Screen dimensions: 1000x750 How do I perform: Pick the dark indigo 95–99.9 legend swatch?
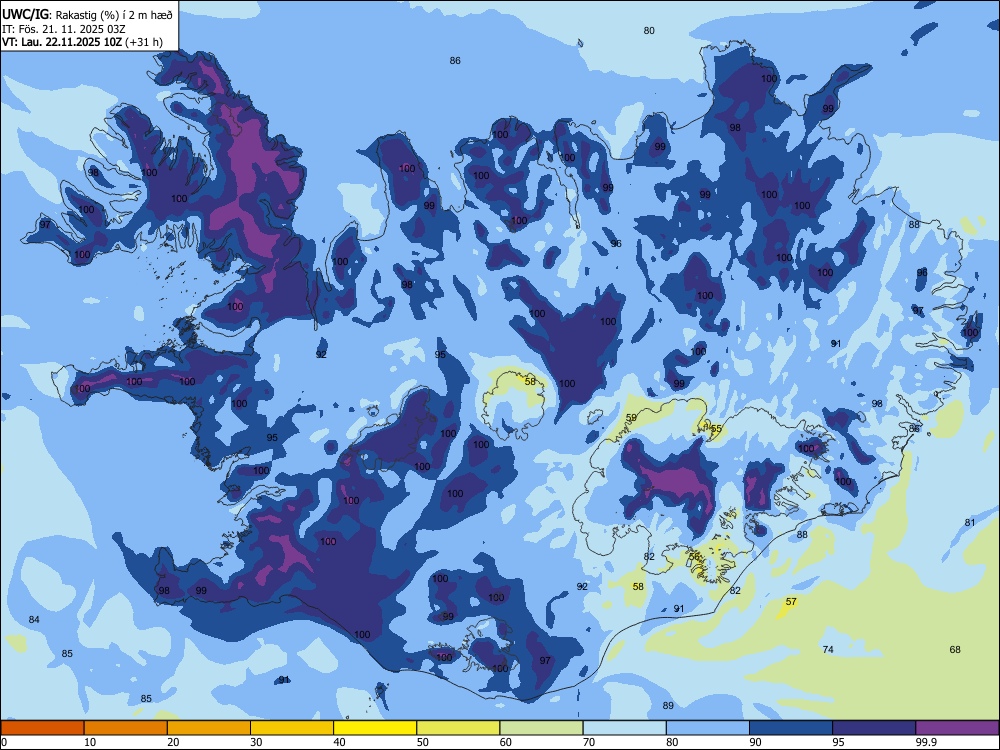tap(874, 728)
